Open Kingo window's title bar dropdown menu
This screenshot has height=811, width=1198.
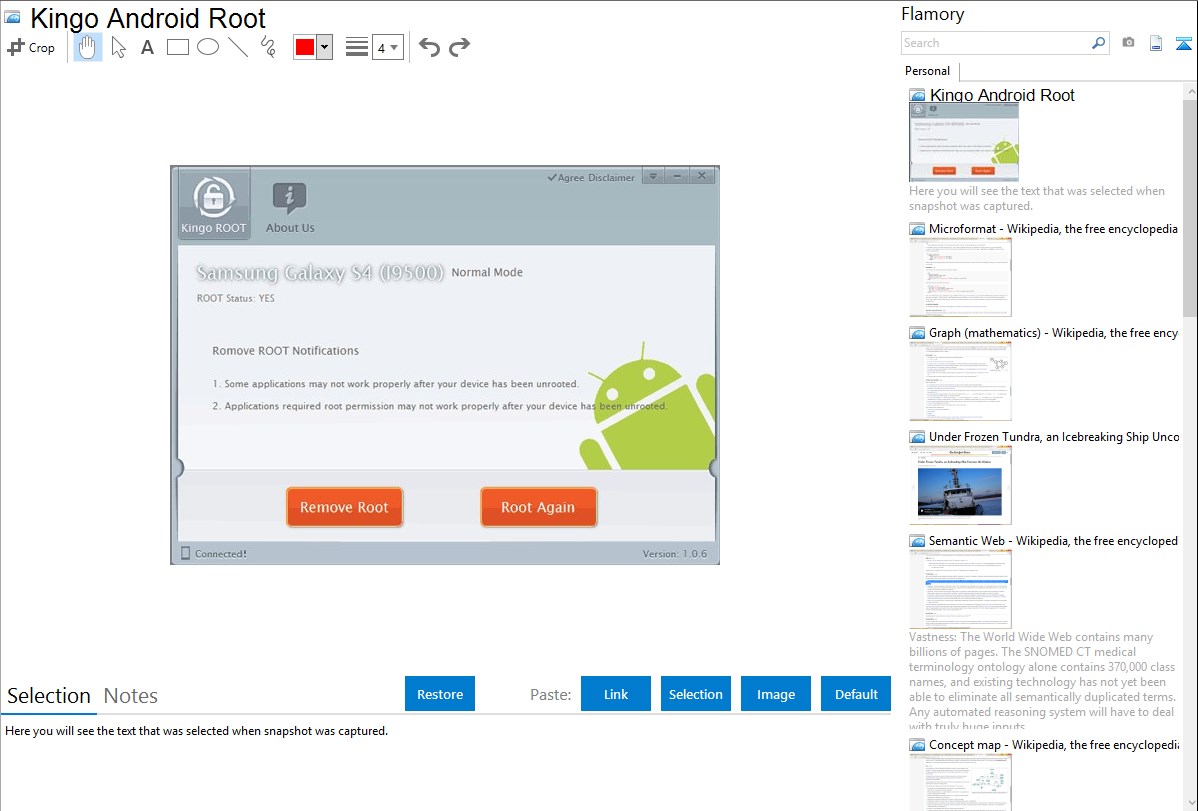653,176
